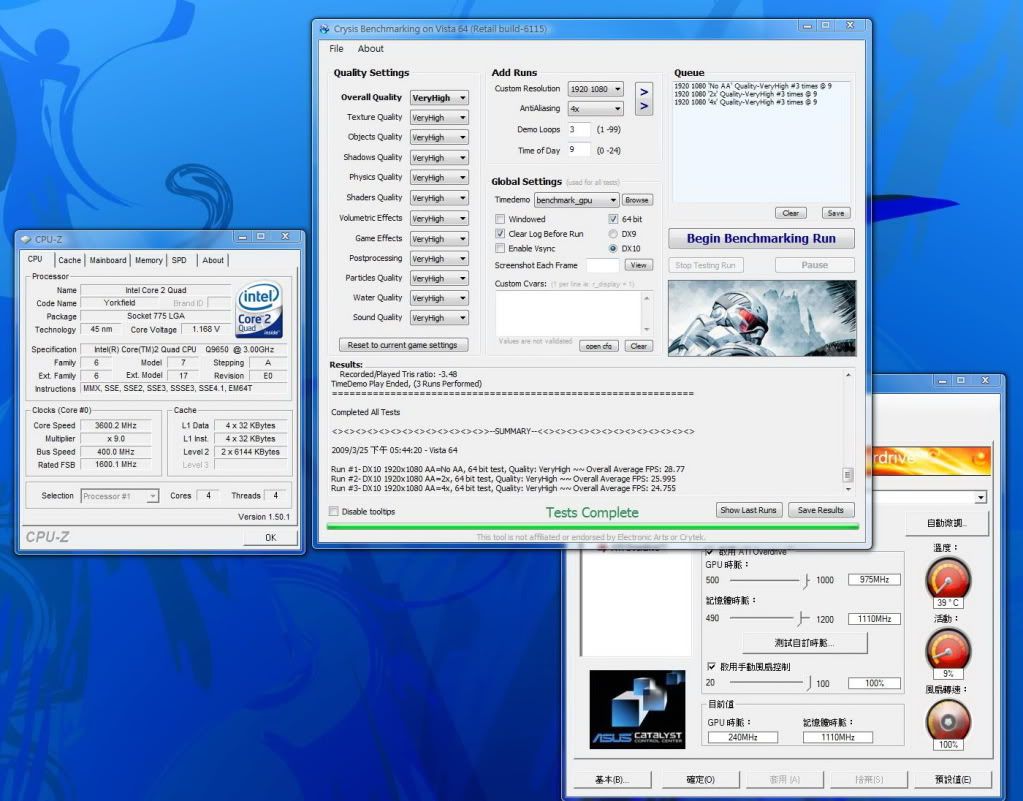Open the File menu
Screen dimensions: 1023x801
pos(337,49)
